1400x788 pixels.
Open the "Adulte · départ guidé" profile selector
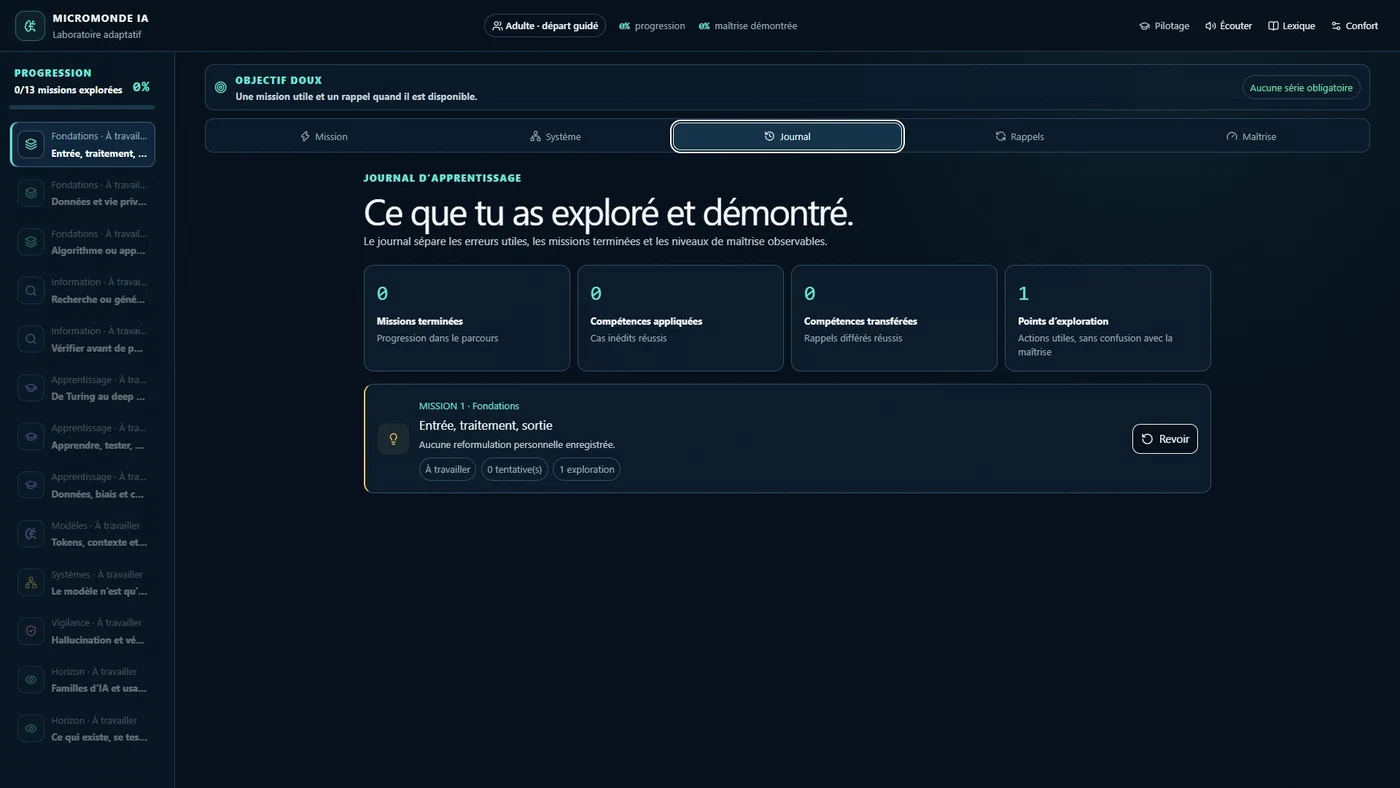point(545,26)
